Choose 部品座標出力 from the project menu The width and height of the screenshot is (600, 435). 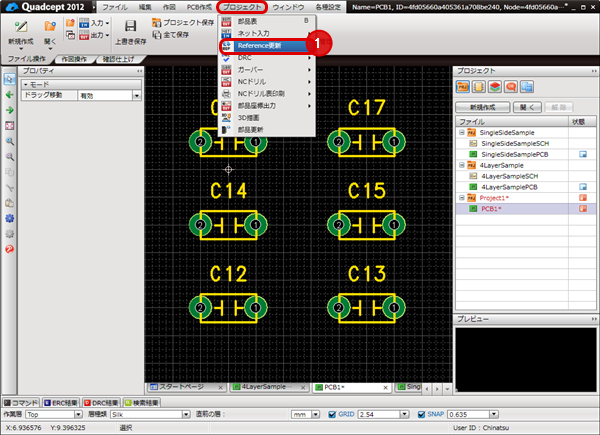pyautogui.click(x=267, y=106)
